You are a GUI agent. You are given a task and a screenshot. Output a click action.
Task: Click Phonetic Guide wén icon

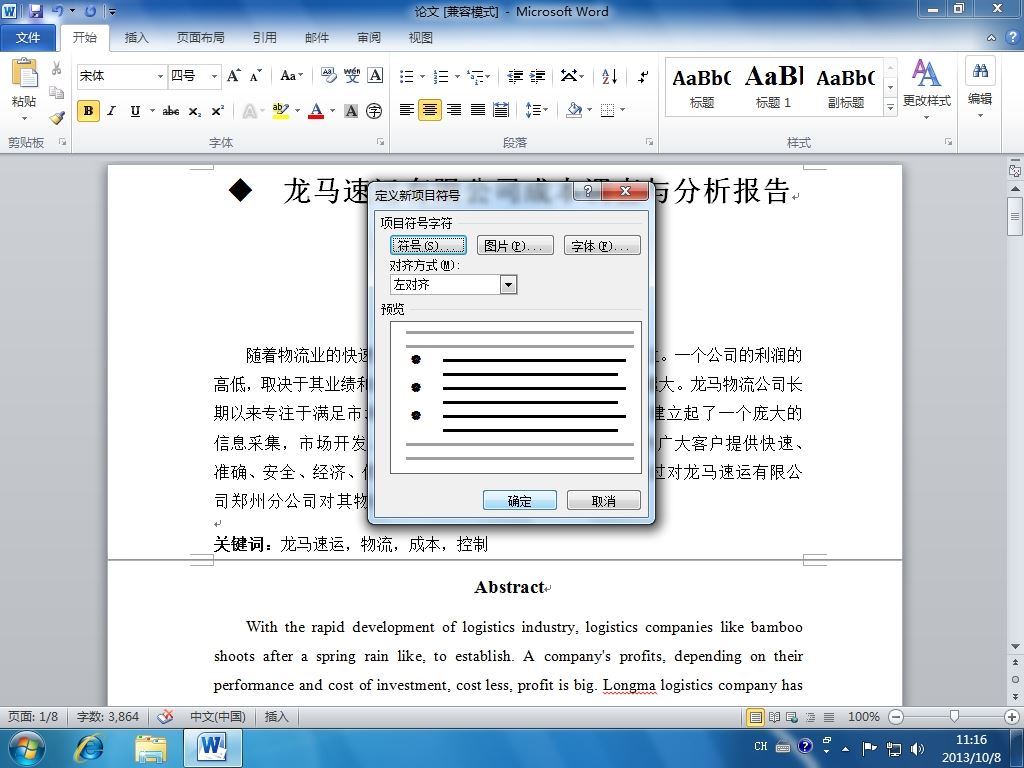pyautogui.click(x=352, y=76)
